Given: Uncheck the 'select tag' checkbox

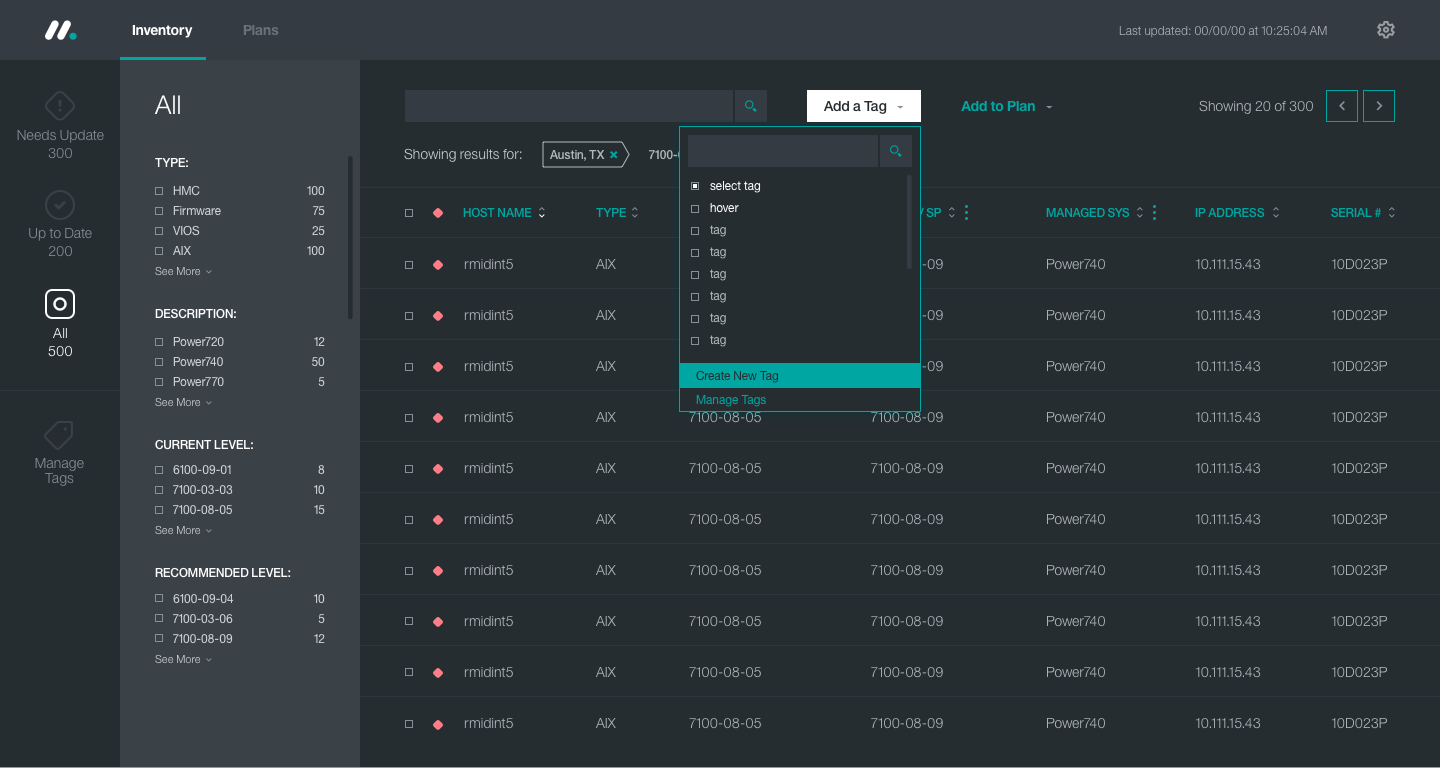Looking at the screenshot, I should [x=695, y=186].
